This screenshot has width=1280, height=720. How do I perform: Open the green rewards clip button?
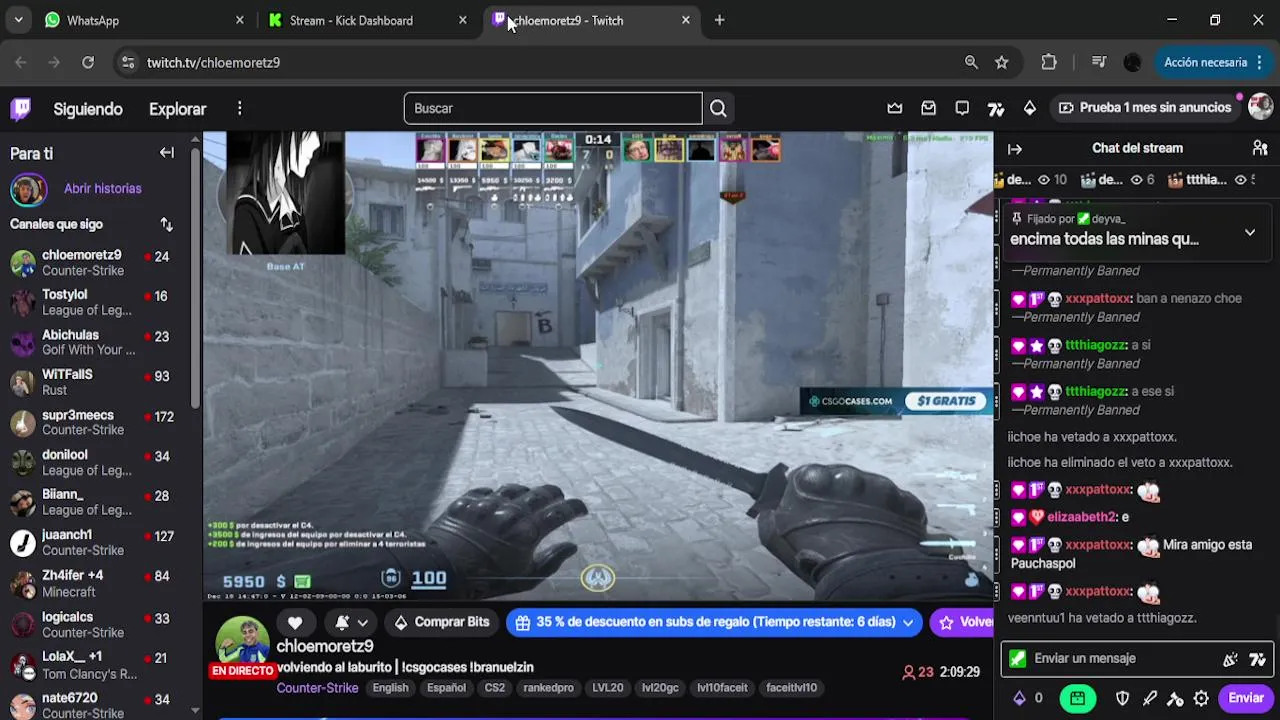1077,699
